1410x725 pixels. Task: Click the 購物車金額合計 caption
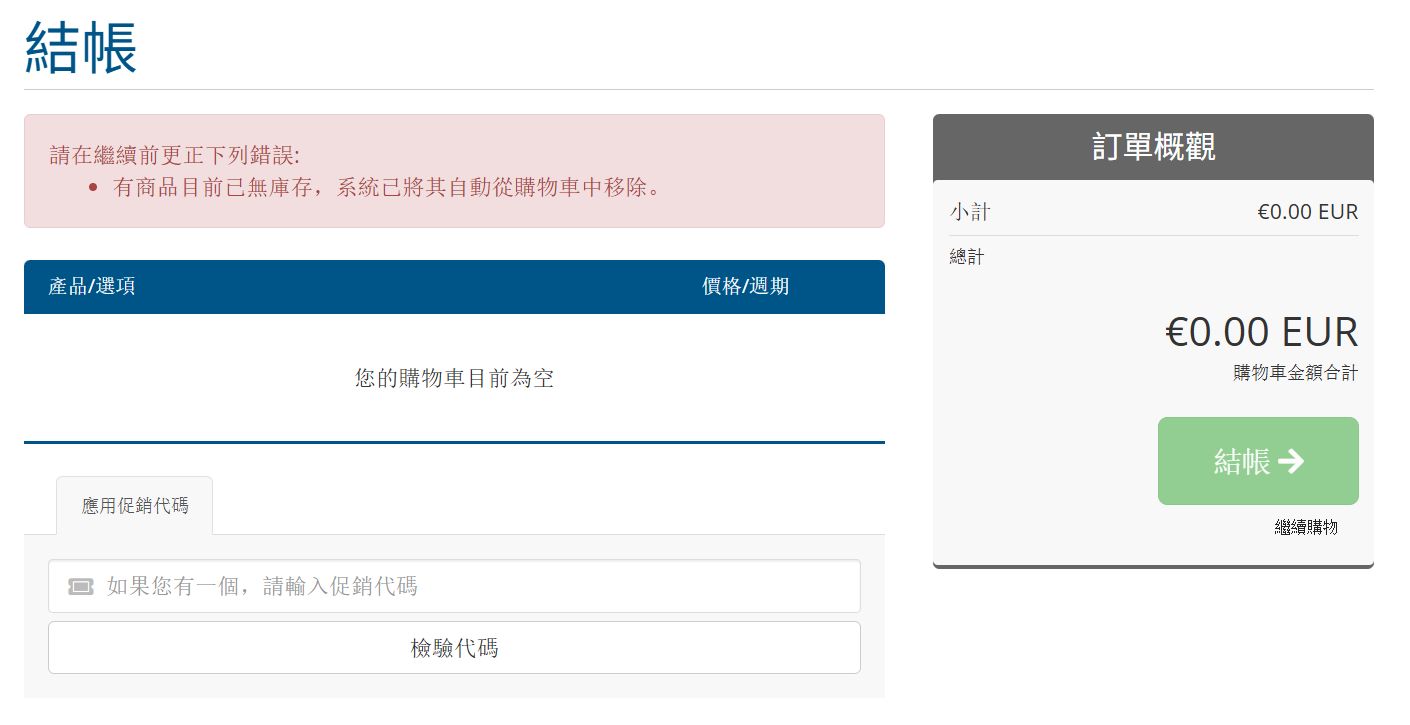click(1295, 373)
